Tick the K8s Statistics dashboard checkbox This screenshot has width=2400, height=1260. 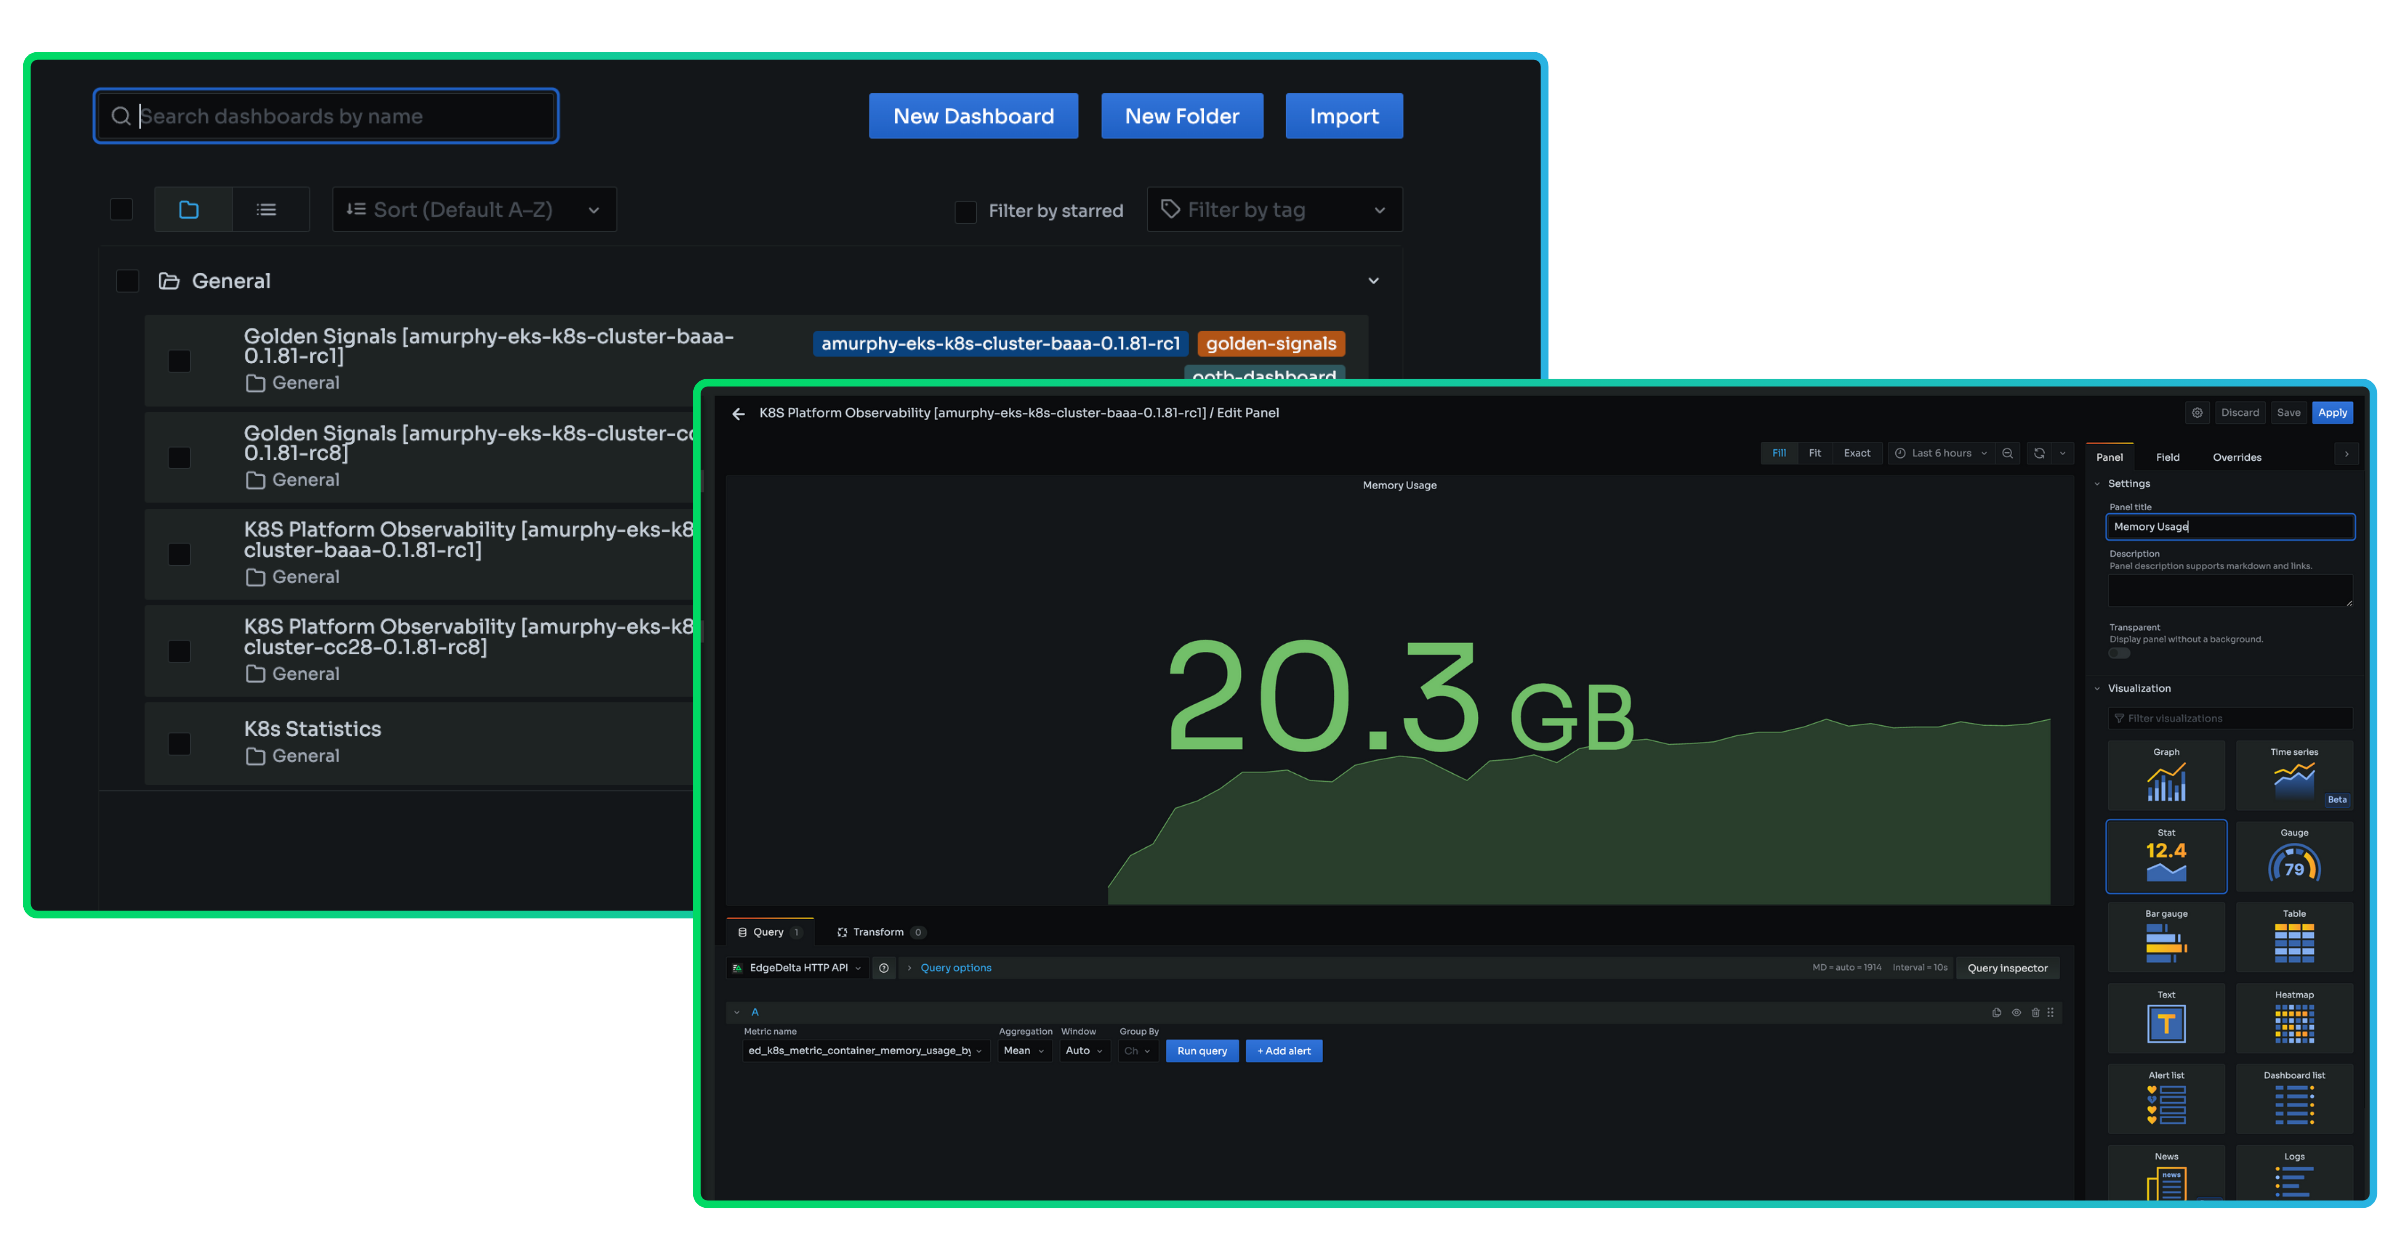[179, 744]
